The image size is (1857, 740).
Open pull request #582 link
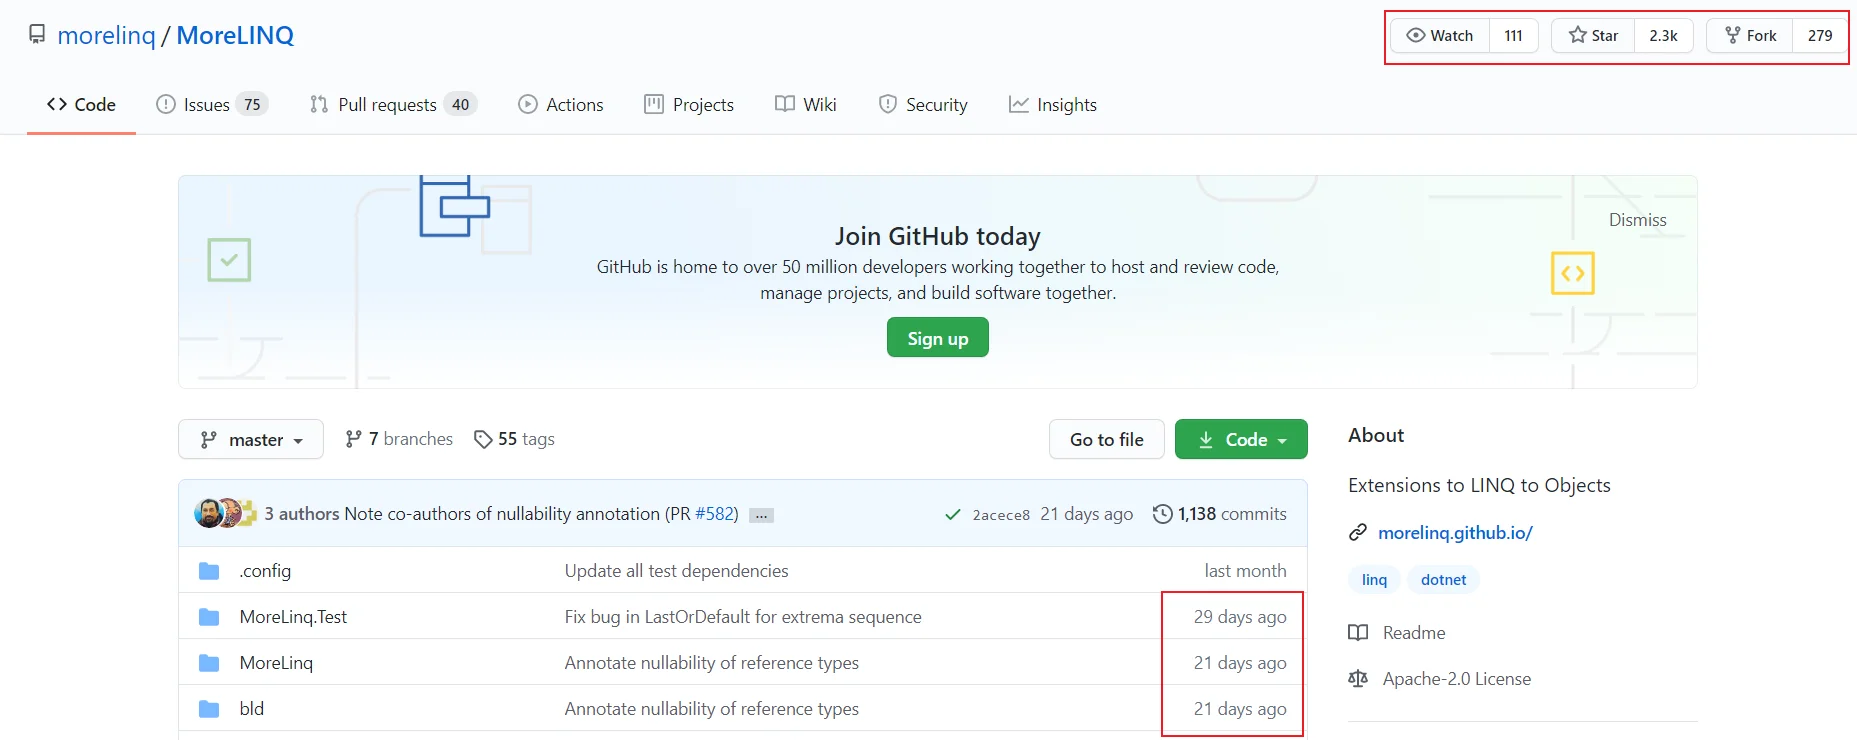pyautogui.click(x=715, y=514)
